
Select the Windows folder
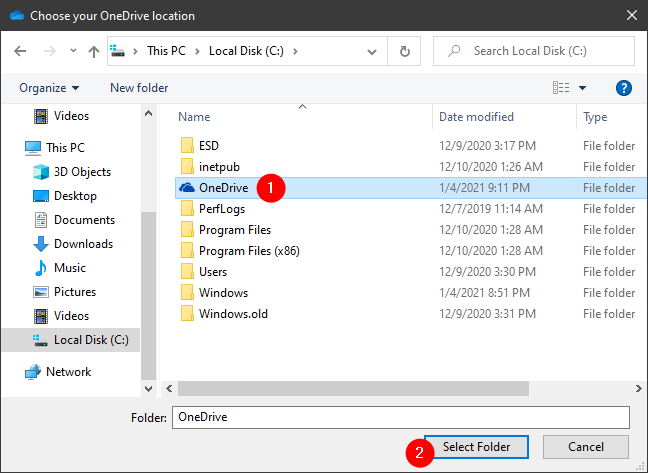[223, 293]
